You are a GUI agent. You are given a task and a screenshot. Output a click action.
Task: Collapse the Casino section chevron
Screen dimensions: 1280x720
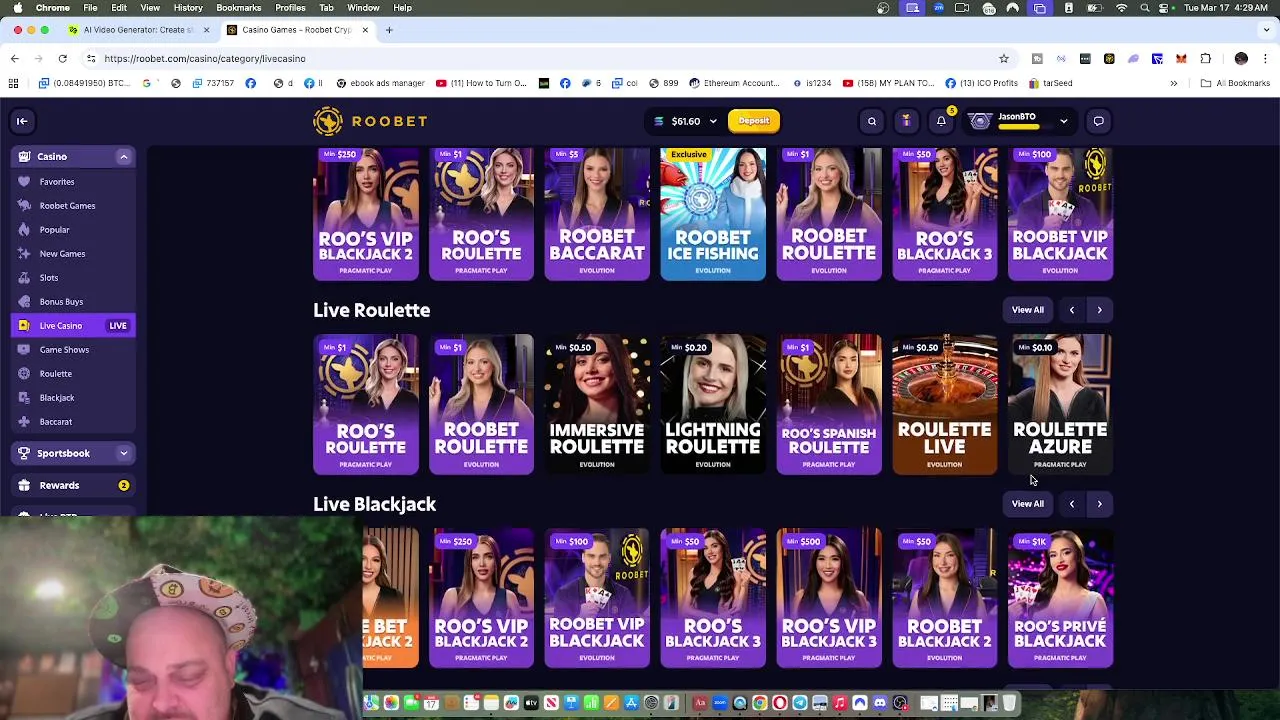pos(124,157)
